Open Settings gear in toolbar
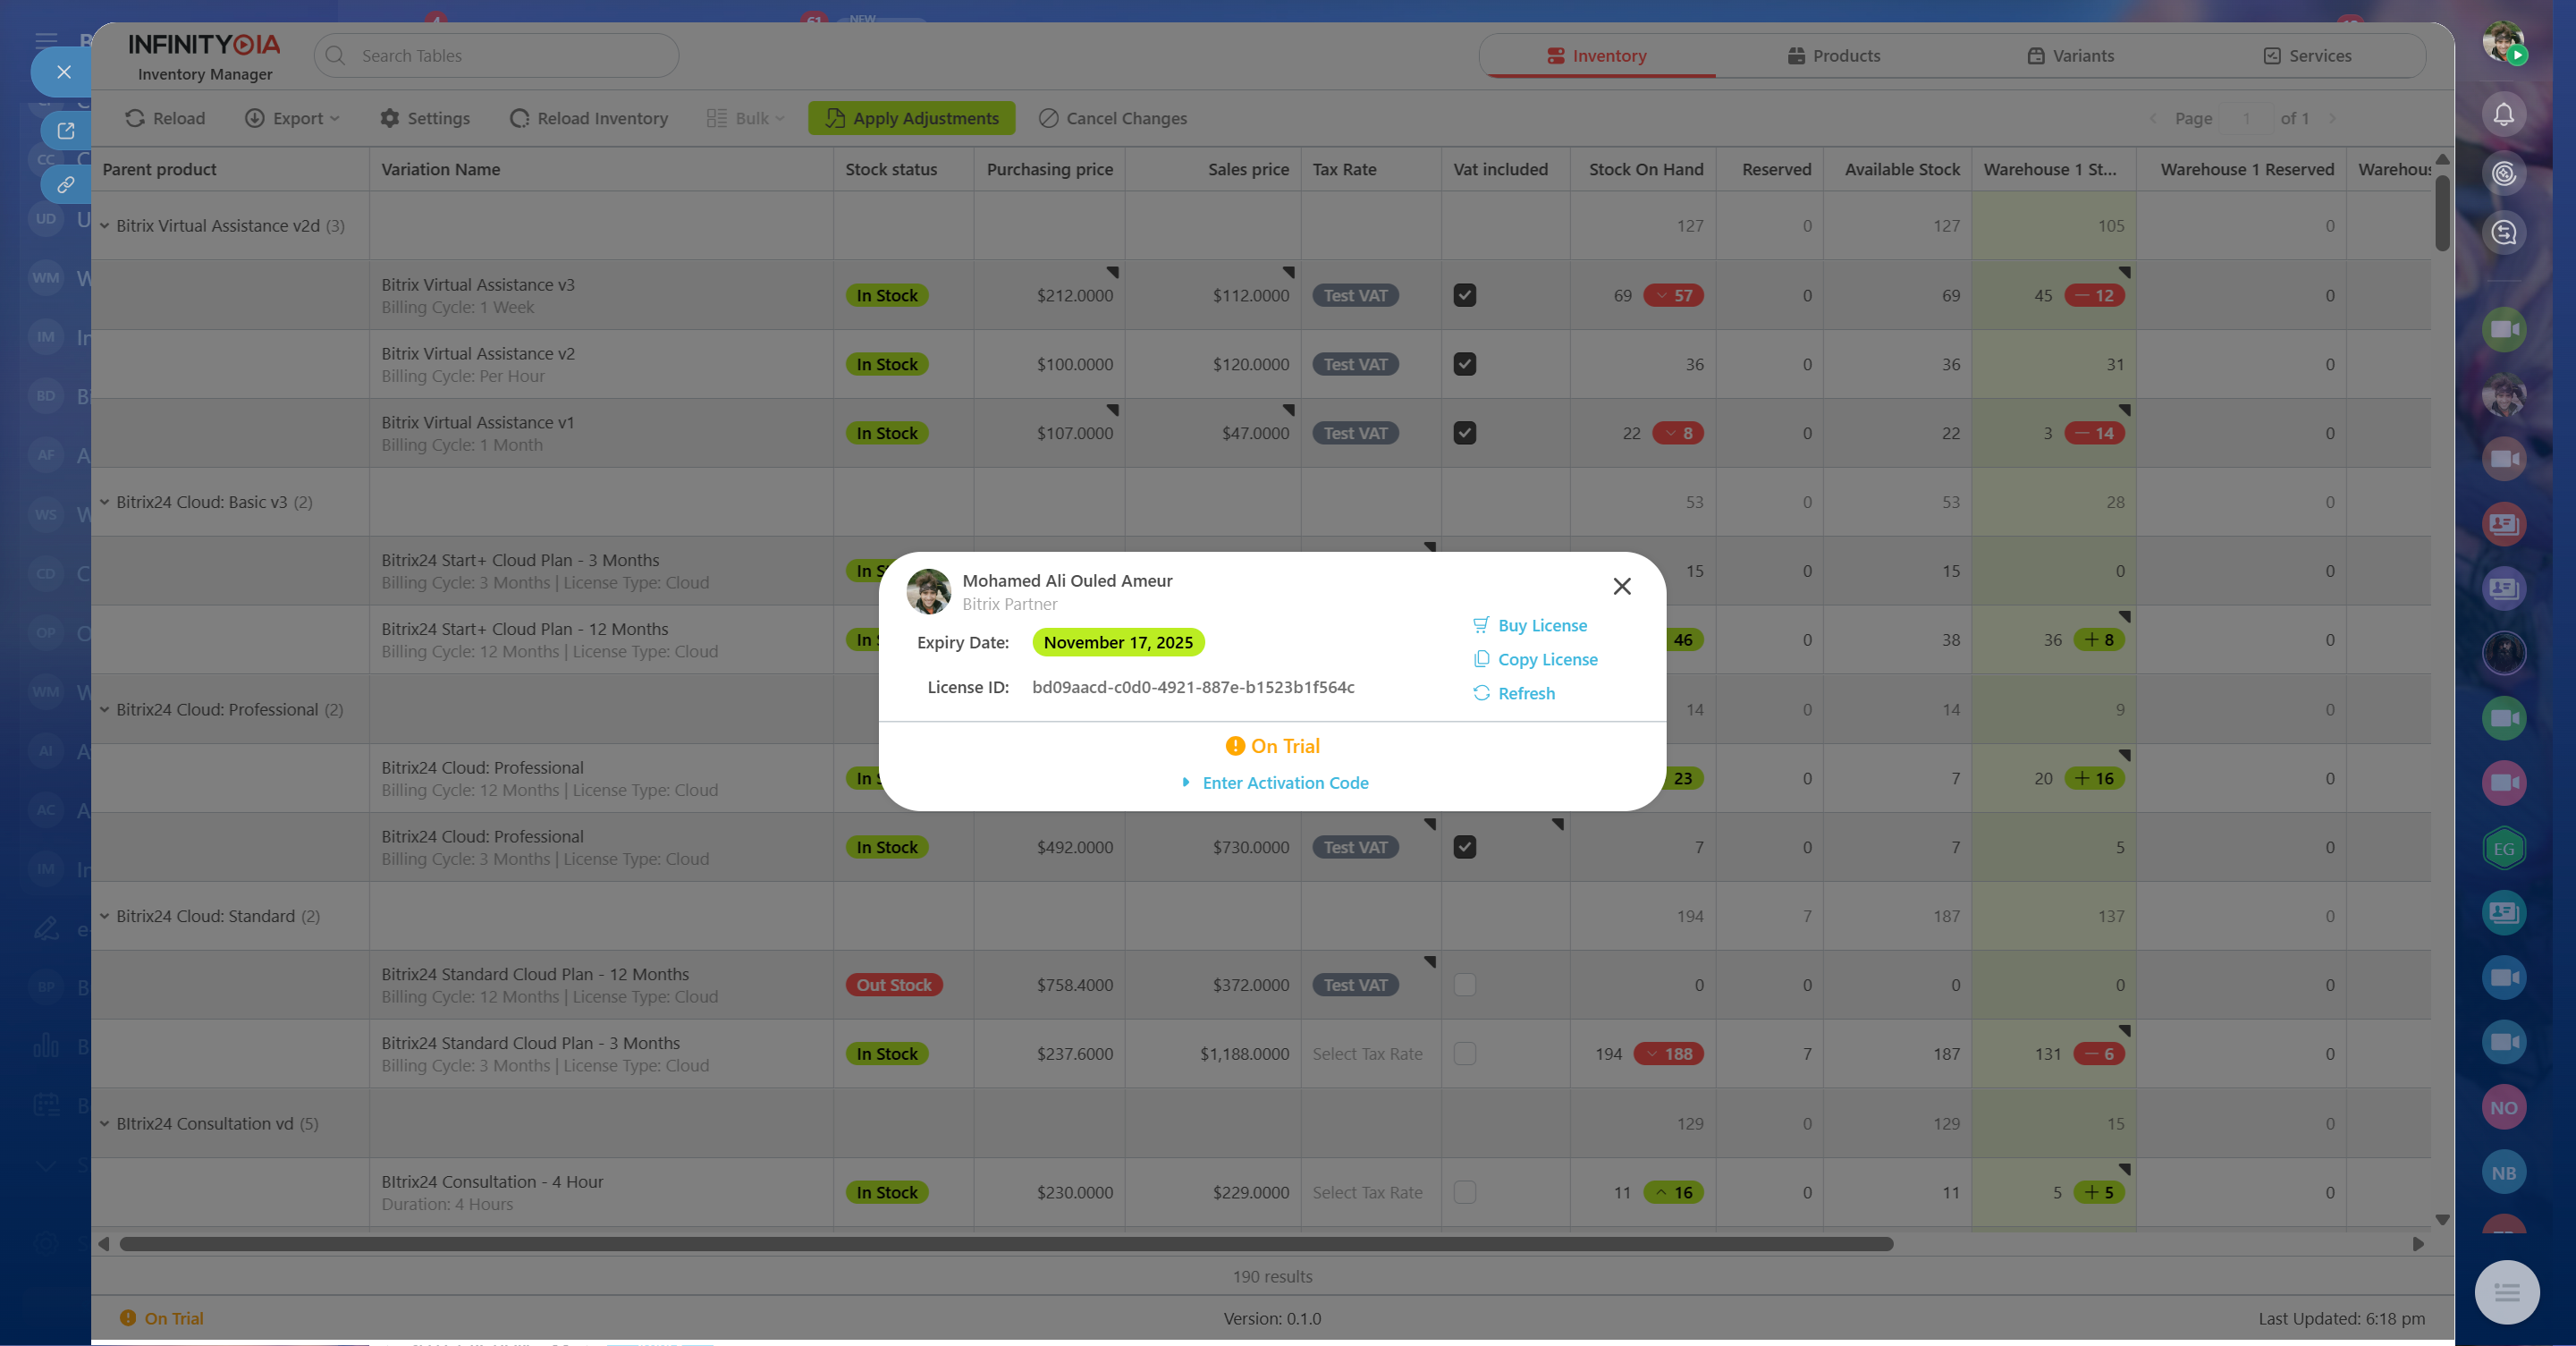This screenshot has height=1346, width=2576. [389, 118]
